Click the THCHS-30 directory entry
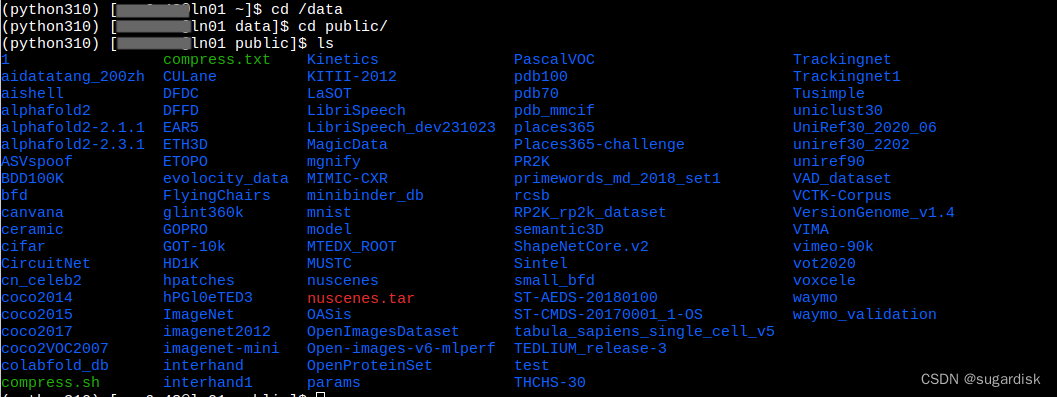1057x397 pixels. 549,382
